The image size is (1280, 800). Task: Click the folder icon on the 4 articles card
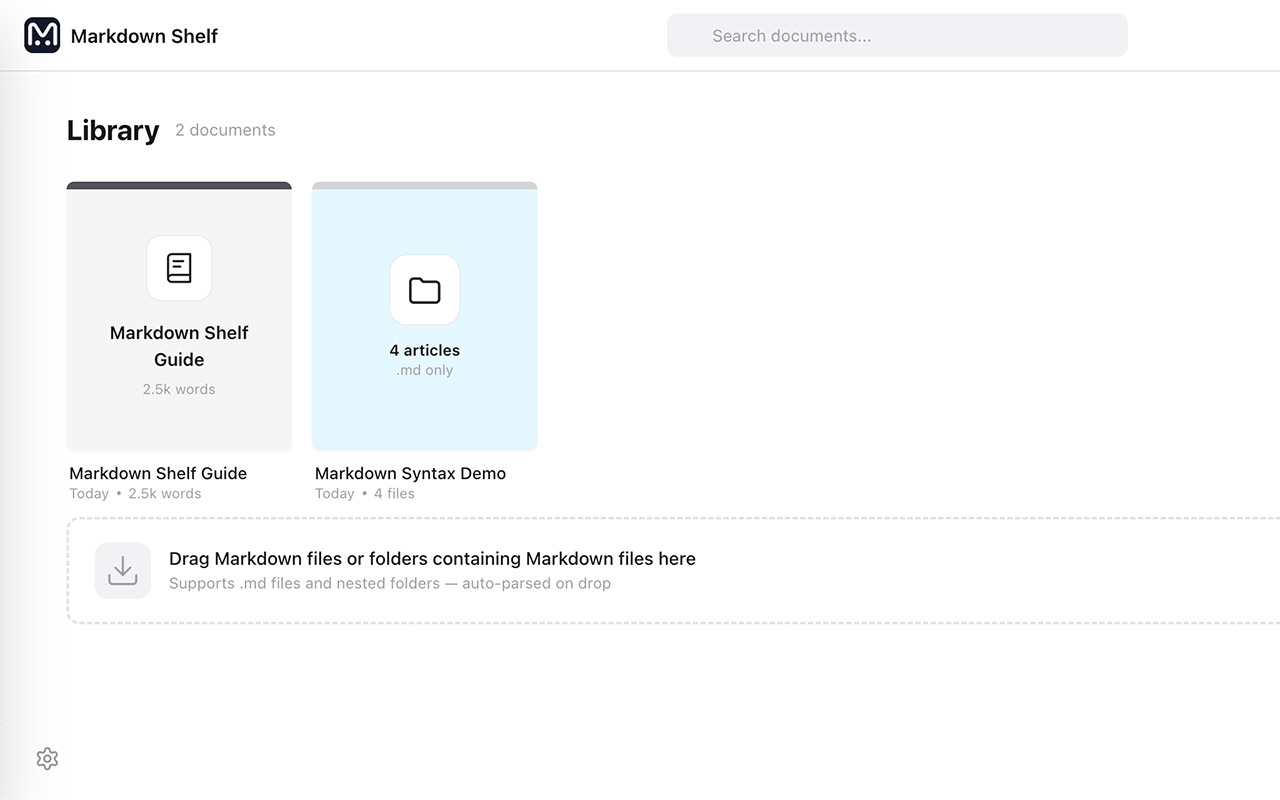(x=425, y=290)
